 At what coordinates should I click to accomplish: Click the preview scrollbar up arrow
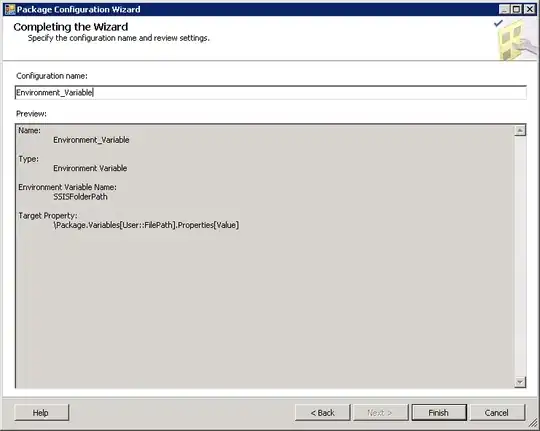coord(520,131)
